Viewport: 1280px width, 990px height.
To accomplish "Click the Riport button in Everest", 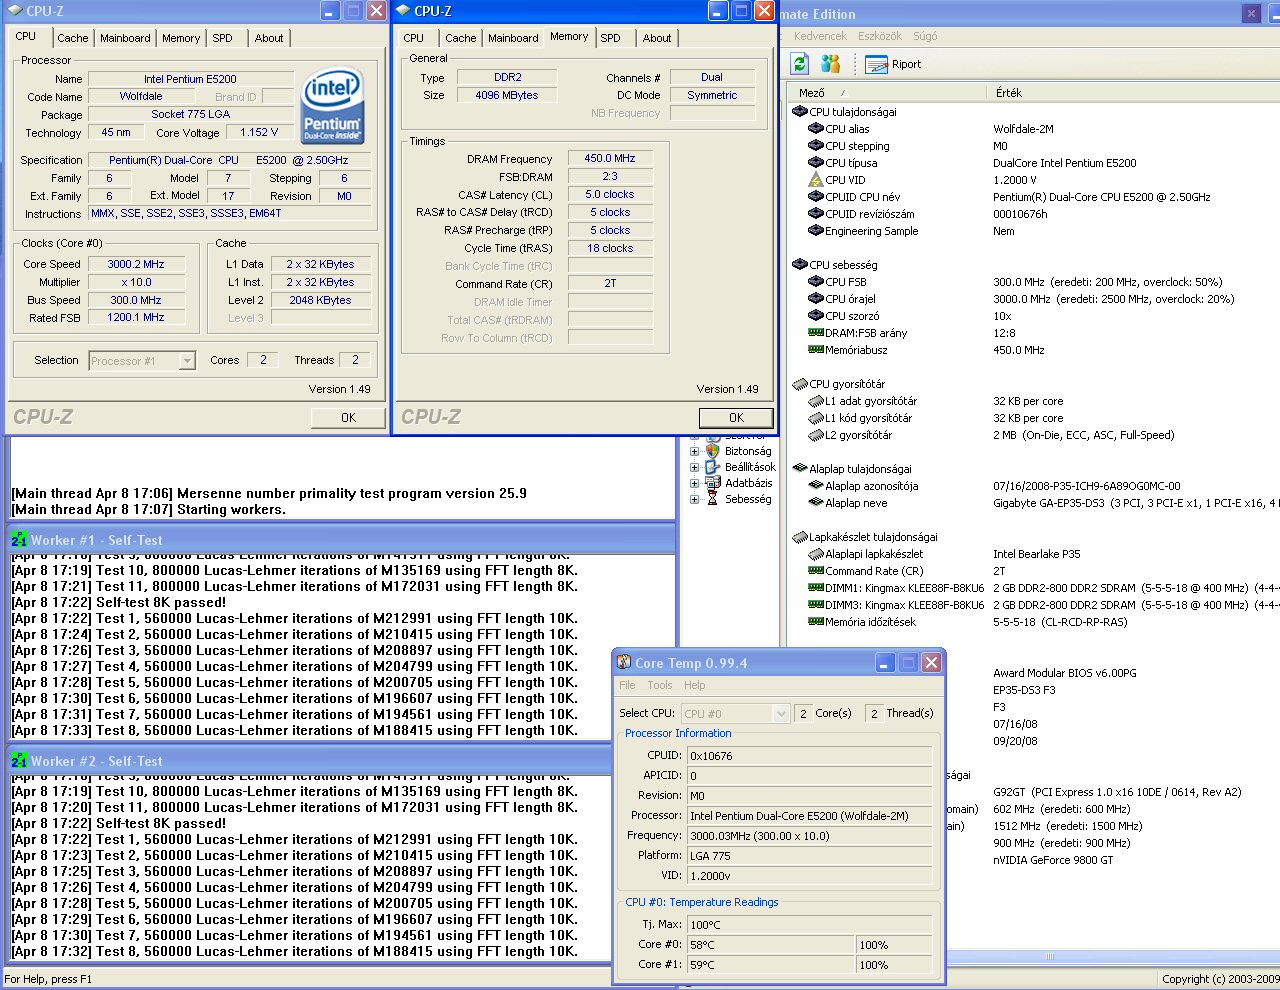I will pos(894,64).
